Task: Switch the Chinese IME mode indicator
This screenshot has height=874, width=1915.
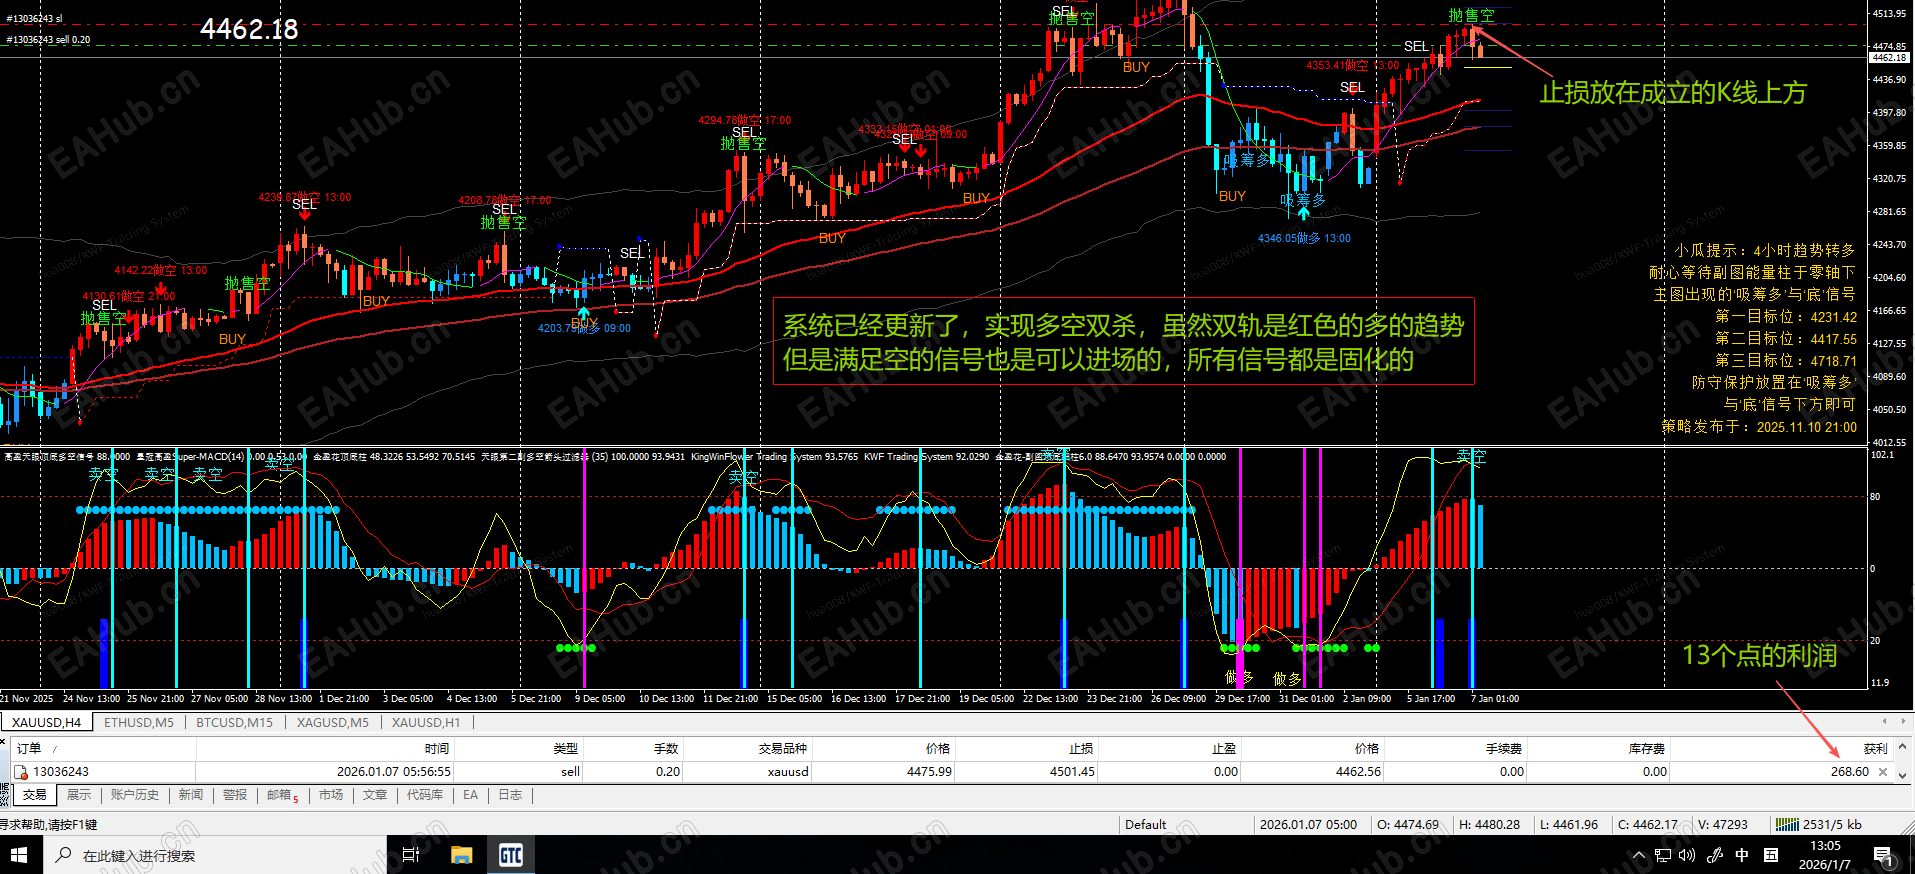Action: pos(1742,855)
